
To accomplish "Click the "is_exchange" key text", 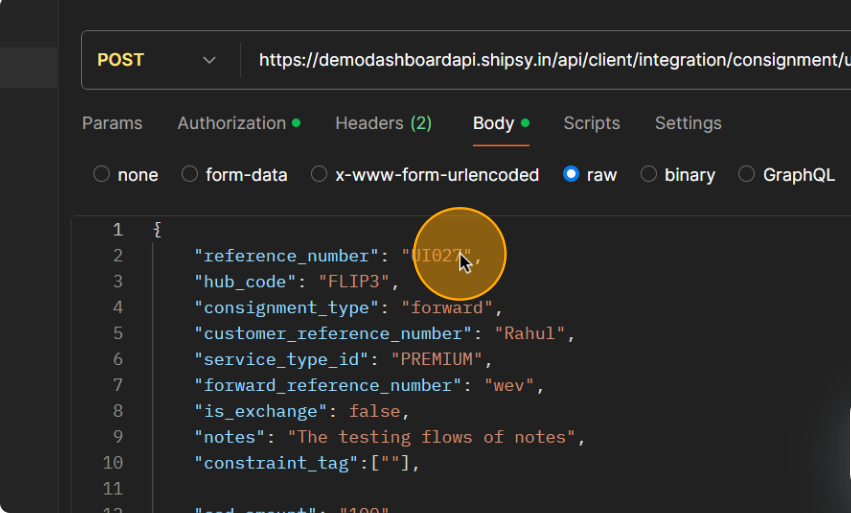I will tap(260, 411).
